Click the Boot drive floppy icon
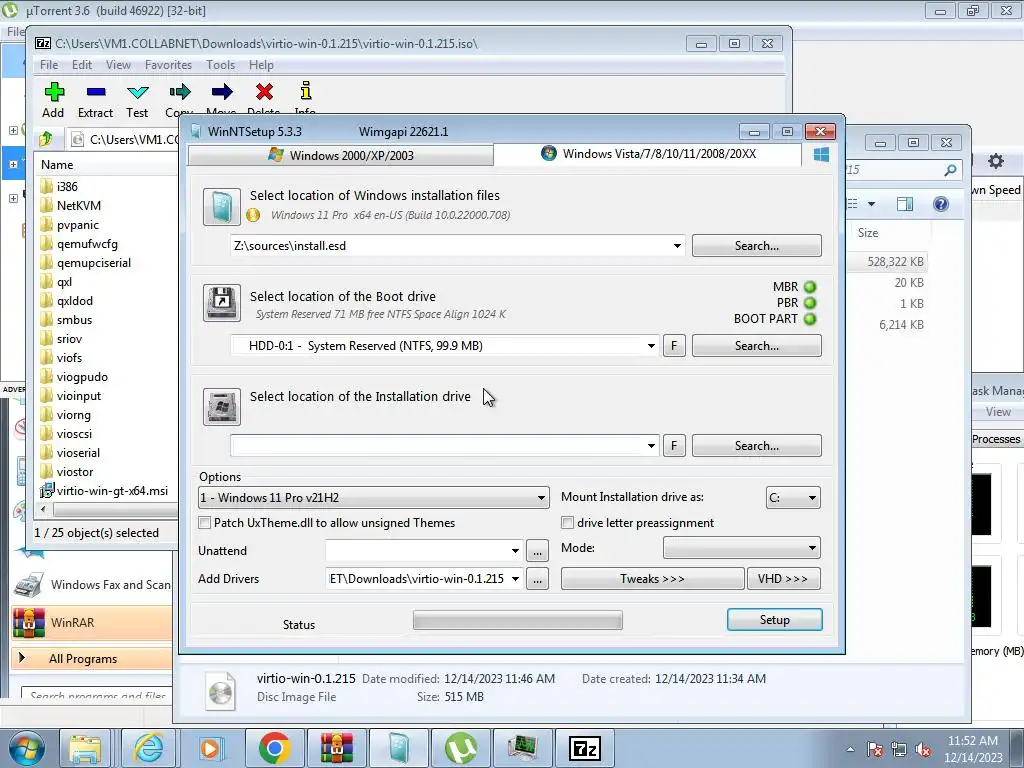 pyautogui.click(x=221, y=302)
